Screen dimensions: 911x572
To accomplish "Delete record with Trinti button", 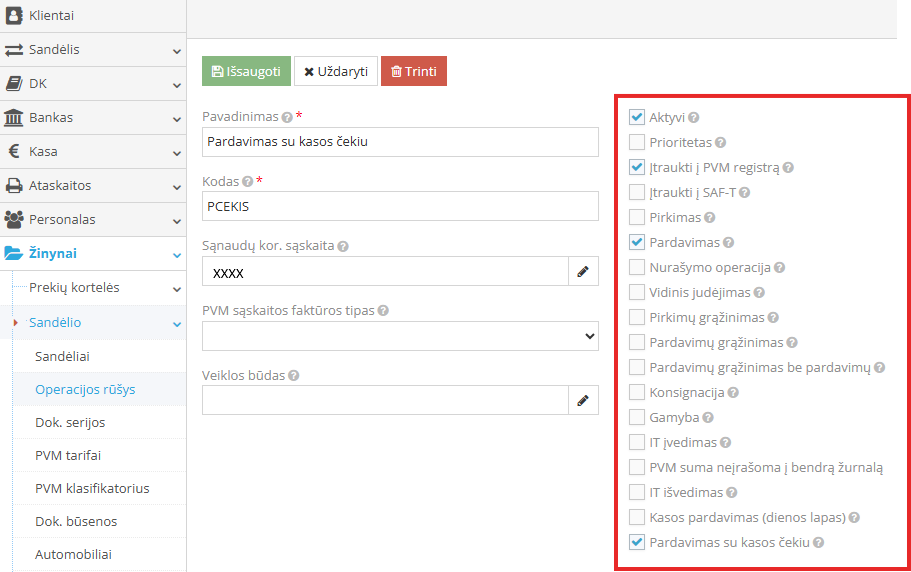I will tap(414, 71).
